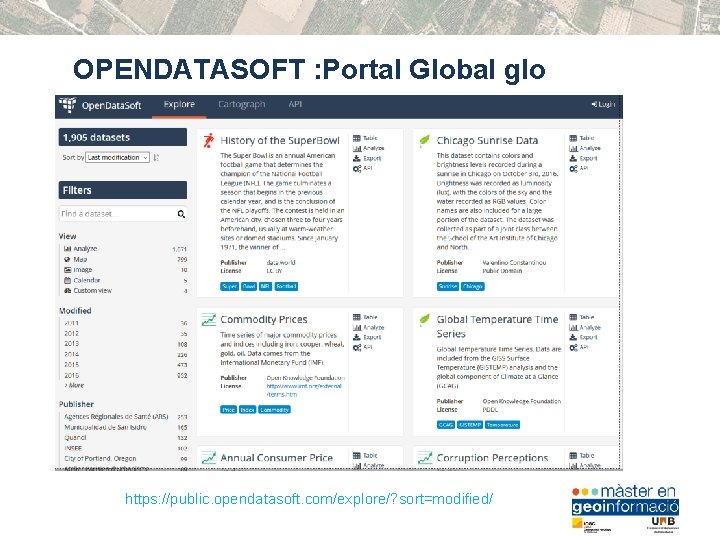720x540 pixels.
Task: Open History of the SuperBowl dataset title
Action: tap(280, 141)
